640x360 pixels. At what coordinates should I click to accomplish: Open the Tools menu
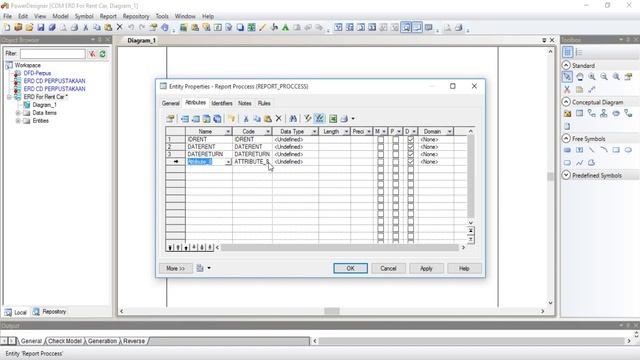click(162, 16)
